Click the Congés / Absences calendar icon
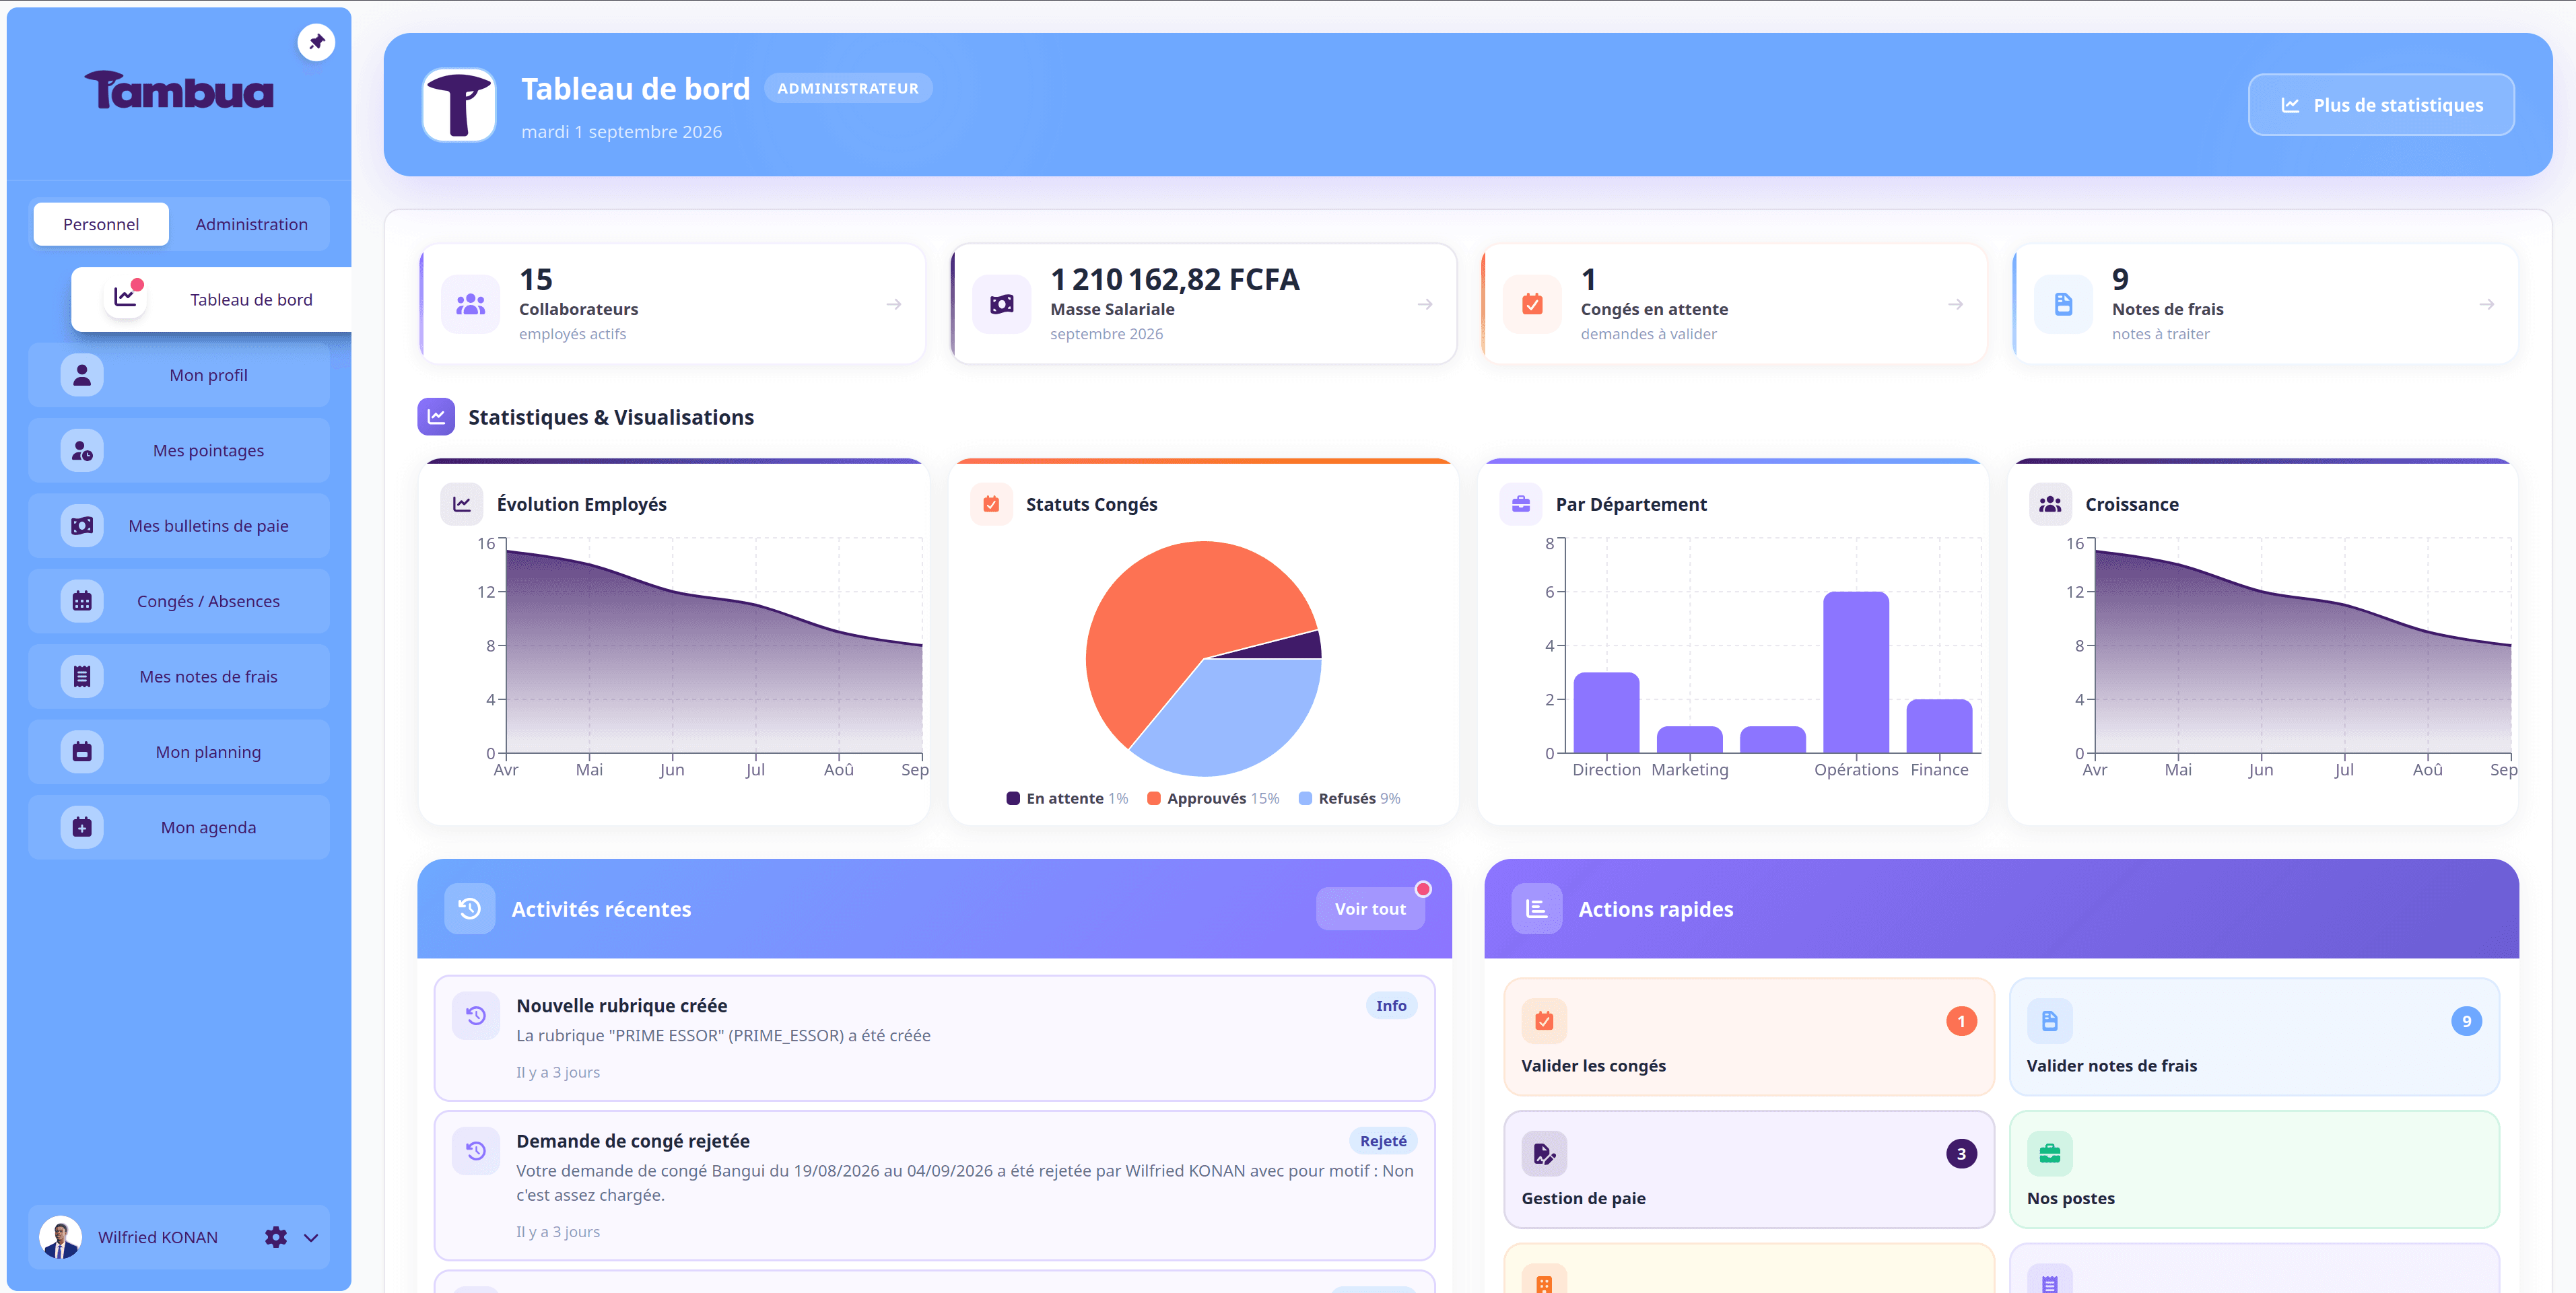The width and height of the screenshot is (2576, 1293). coord(82,601)
